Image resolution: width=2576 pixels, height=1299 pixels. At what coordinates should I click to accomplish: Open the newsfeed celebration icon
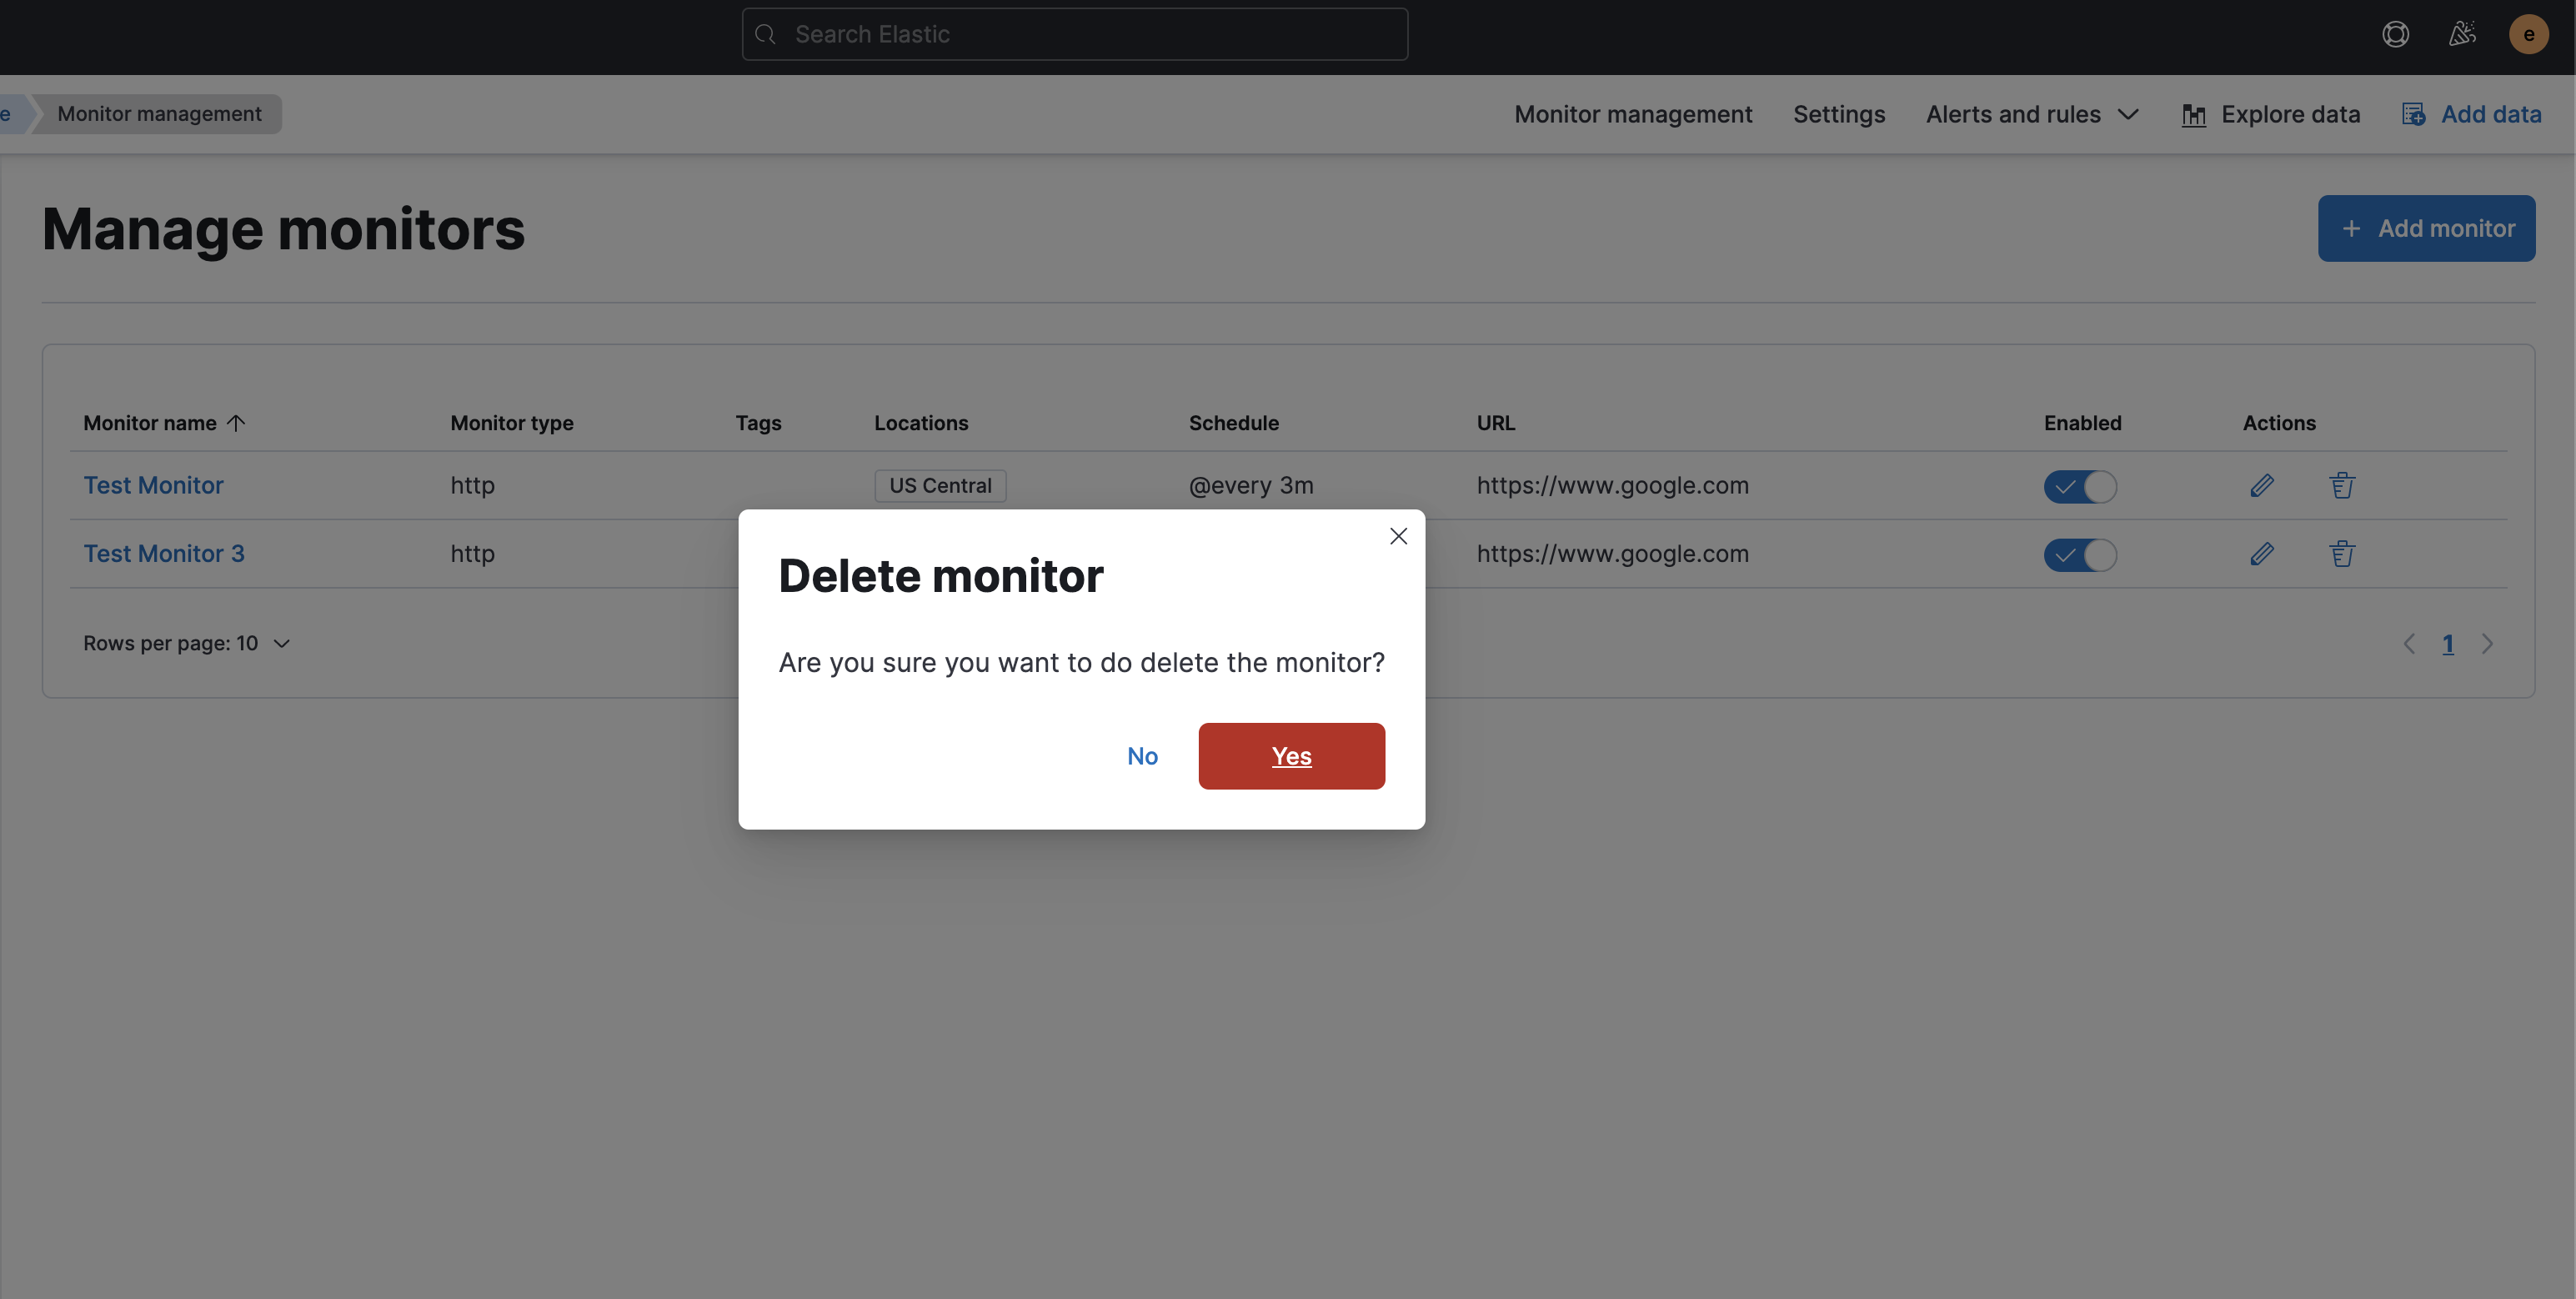pyautogui.click(x=2462, y=34)
